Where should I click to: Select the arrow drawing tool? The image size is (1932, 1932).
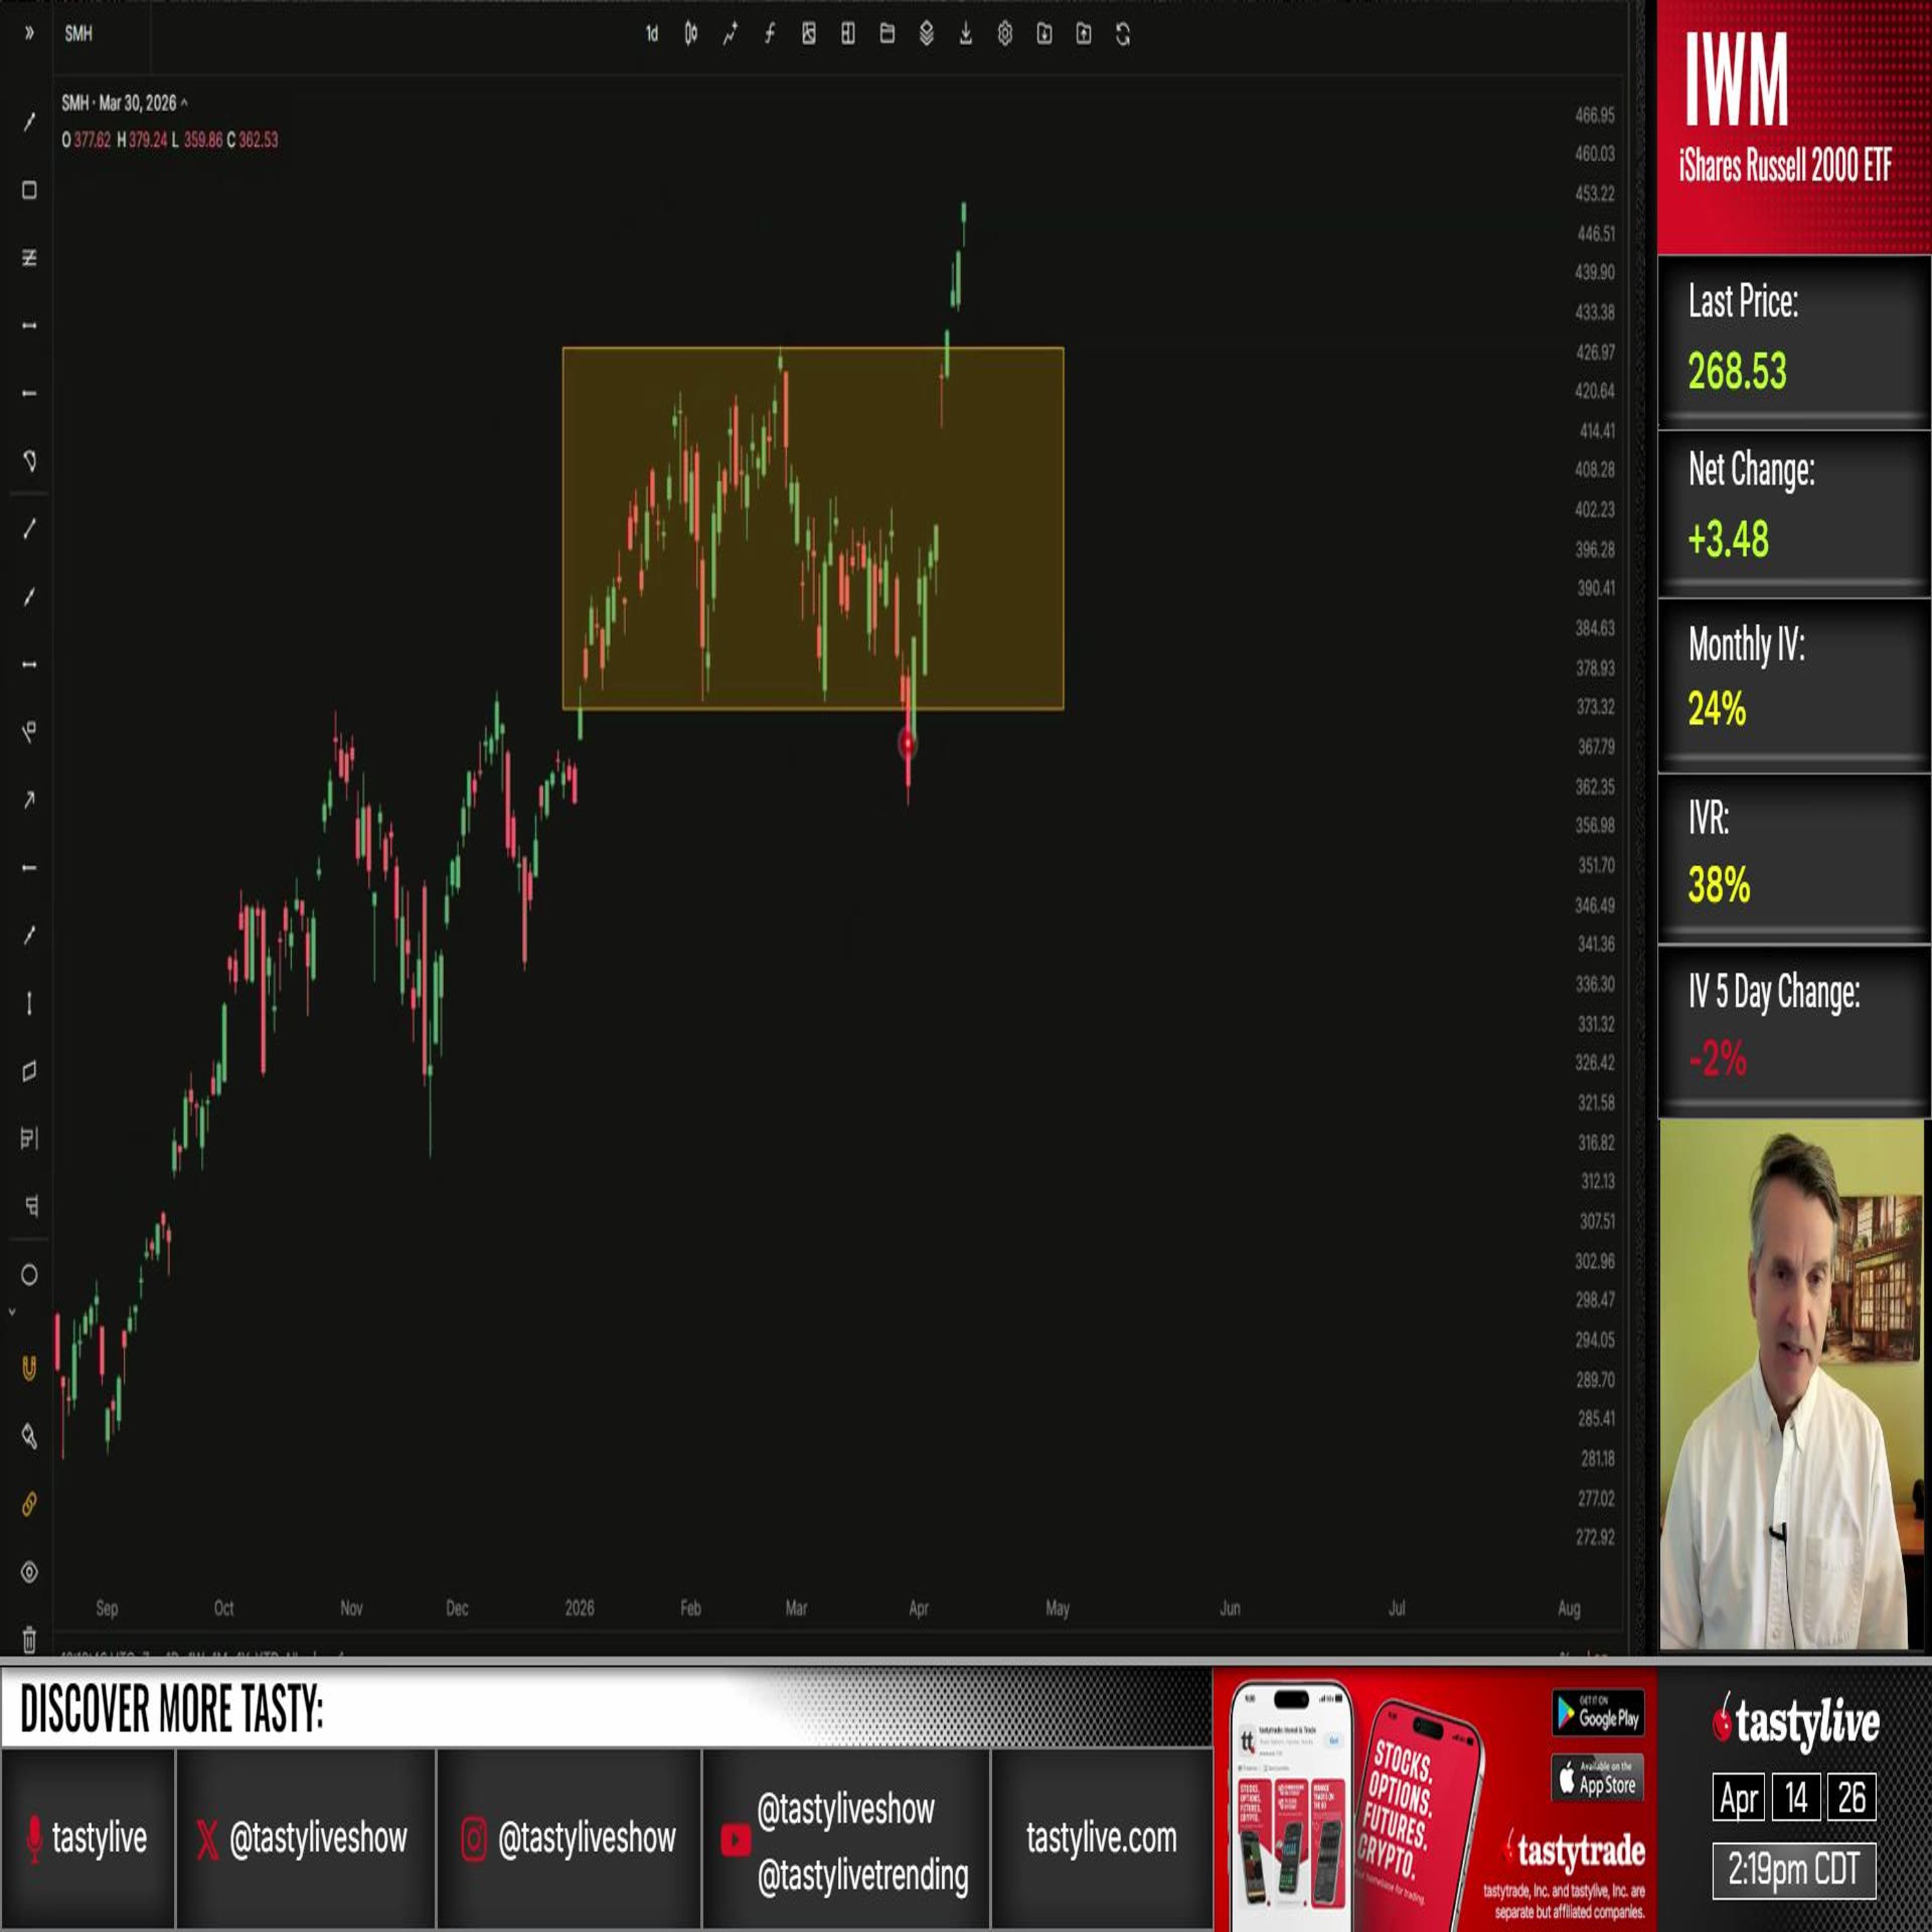click(29, 799)
